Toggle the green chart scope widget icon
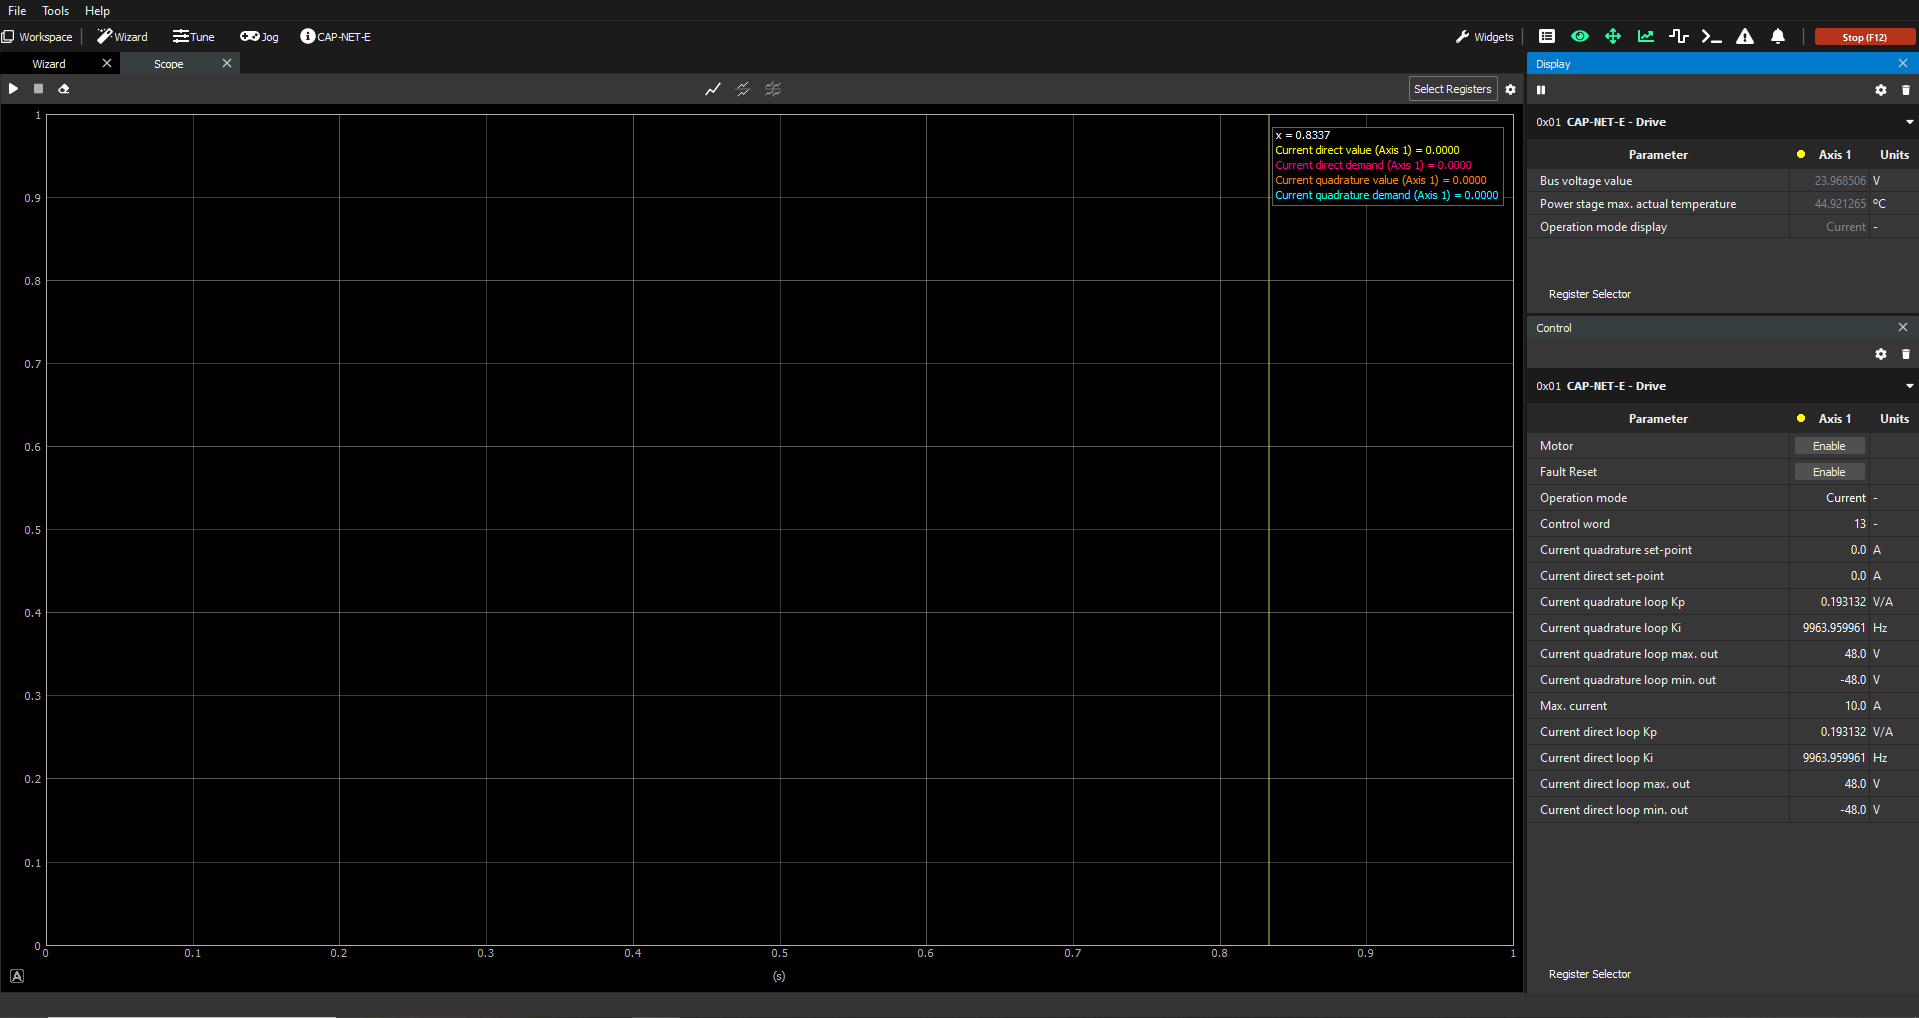The image size is (1919, 1018). click(x=1645, y=37)
